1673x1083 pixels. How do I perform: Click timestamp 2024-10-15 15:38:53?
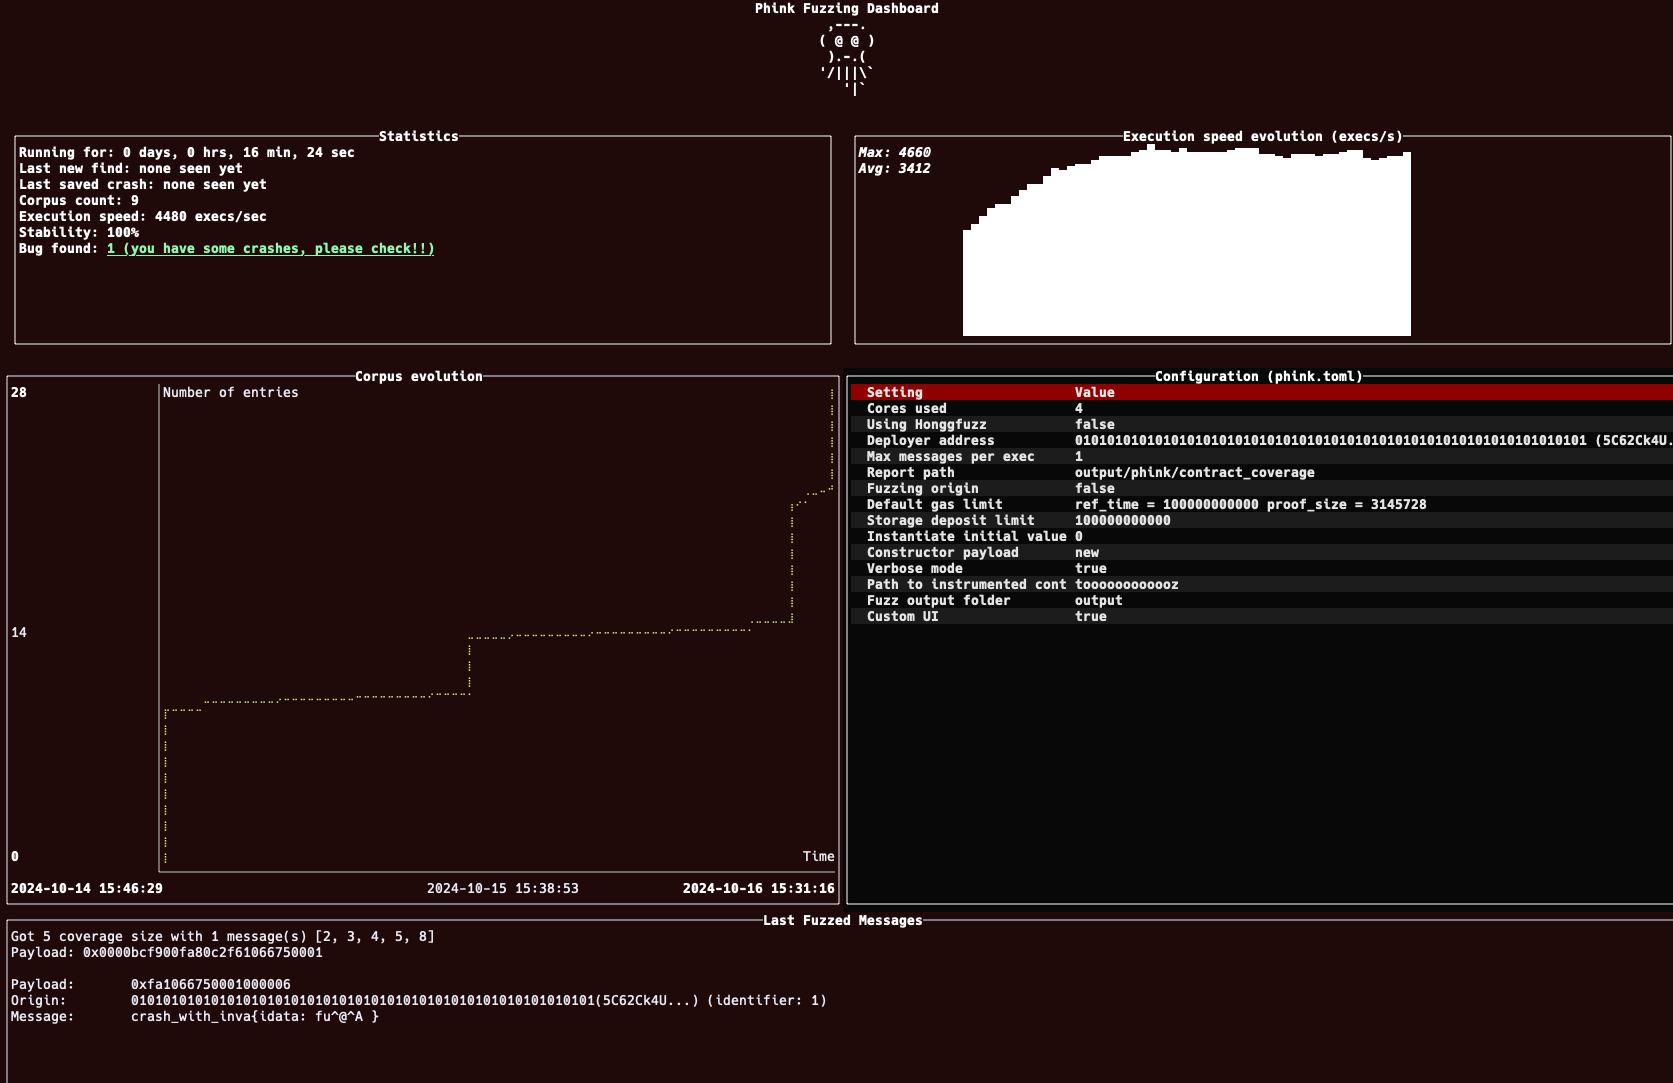pos(502,888)
